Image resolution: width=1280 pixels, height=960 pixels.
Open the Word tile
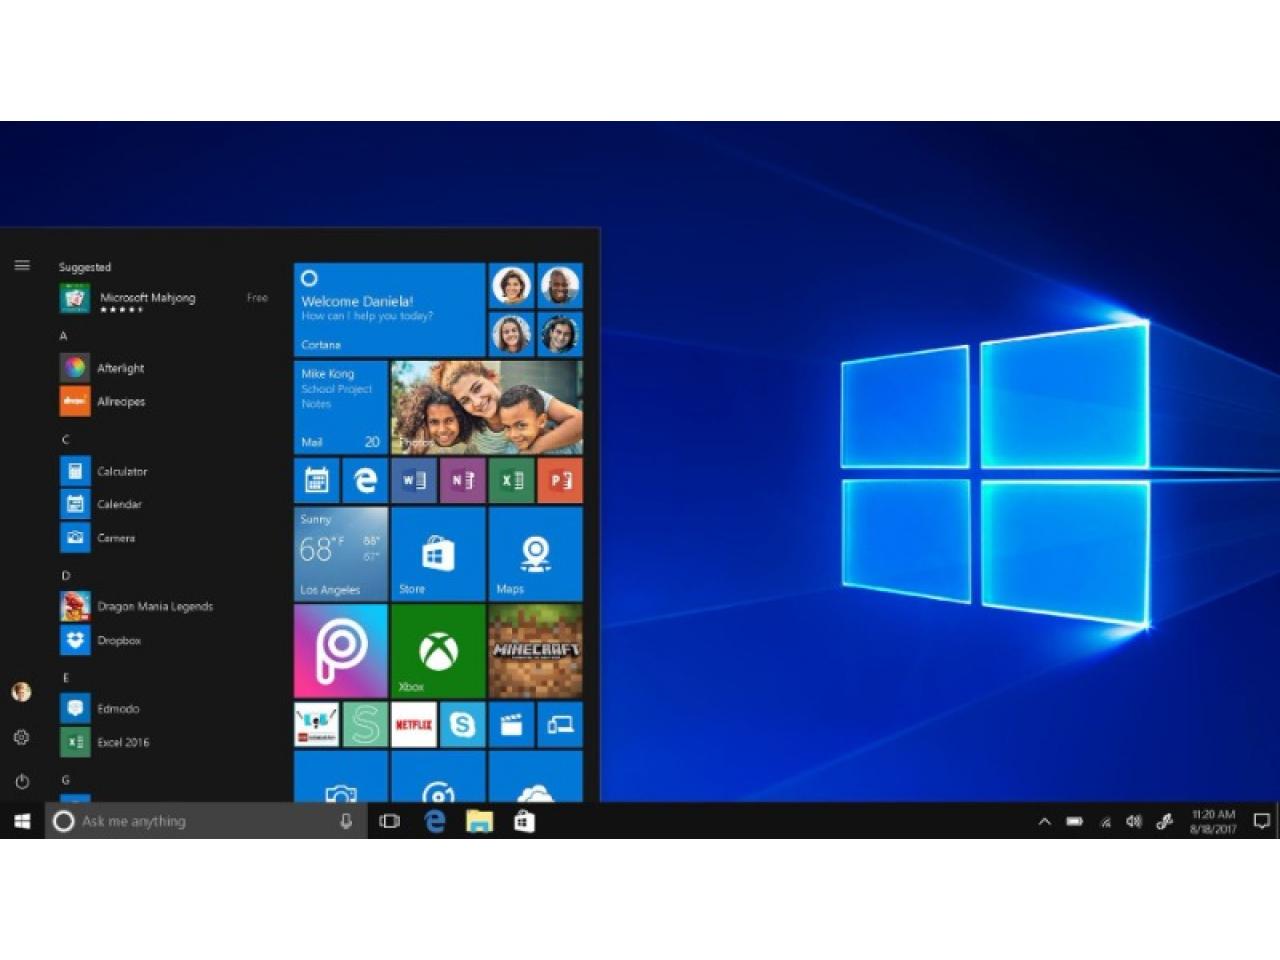(x=414, y=480)
